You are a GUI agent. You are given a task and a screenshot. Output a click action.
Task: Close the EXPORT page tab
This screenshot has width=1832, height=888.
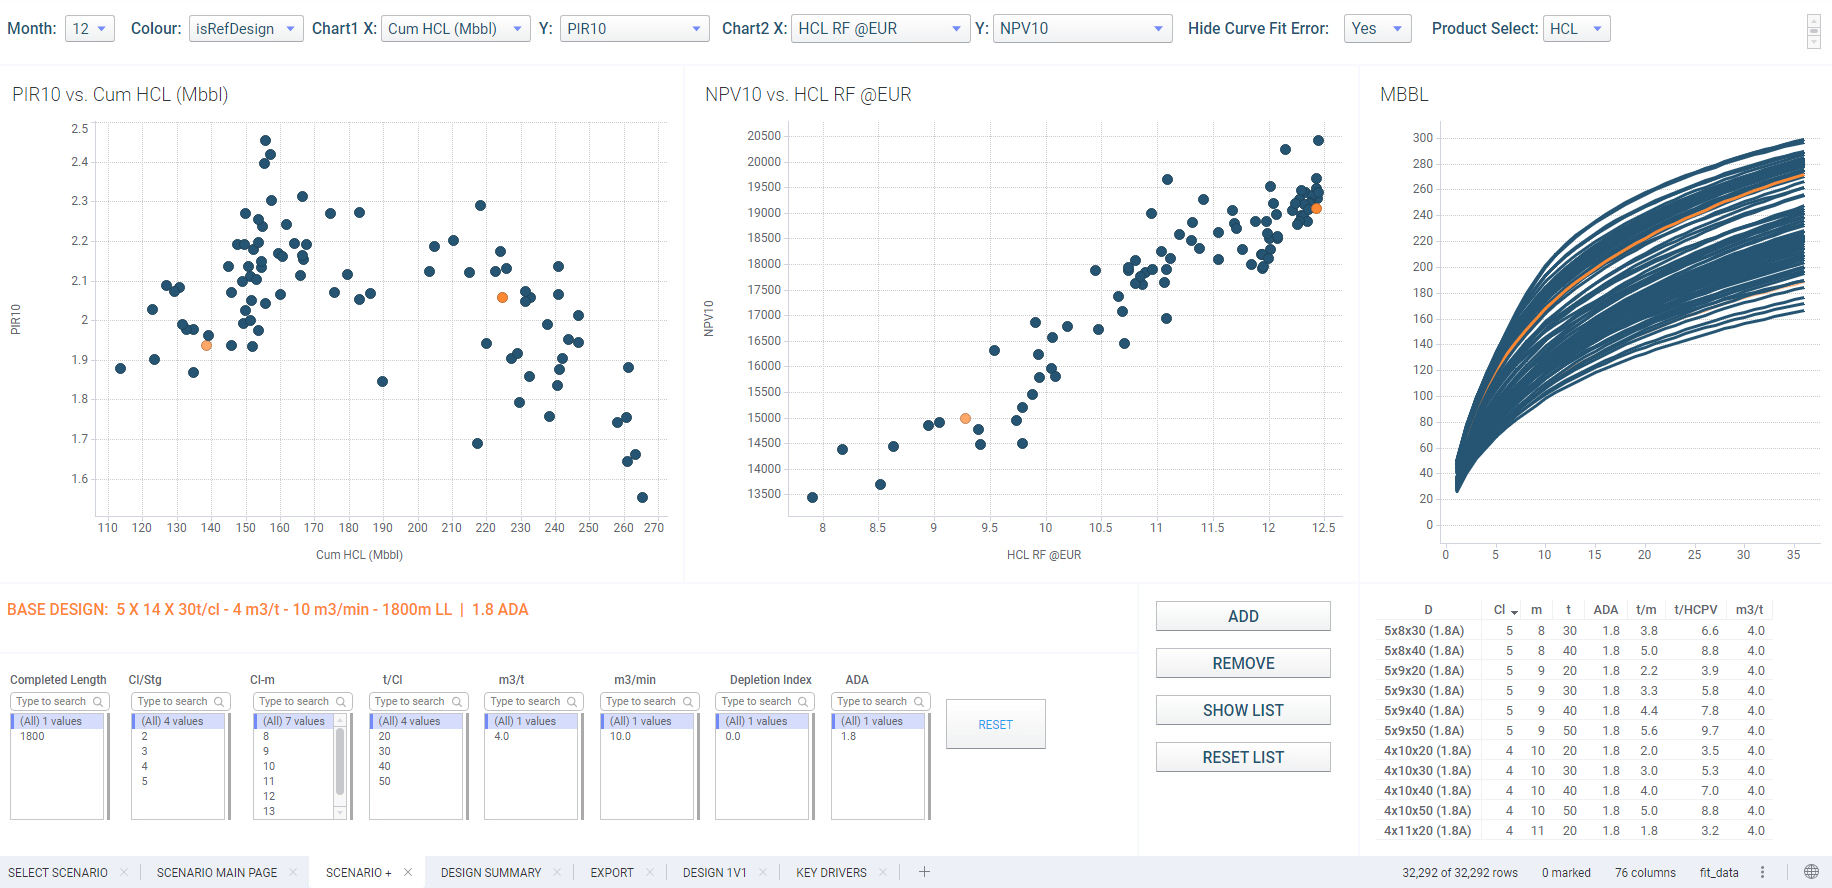click(650, 872)
